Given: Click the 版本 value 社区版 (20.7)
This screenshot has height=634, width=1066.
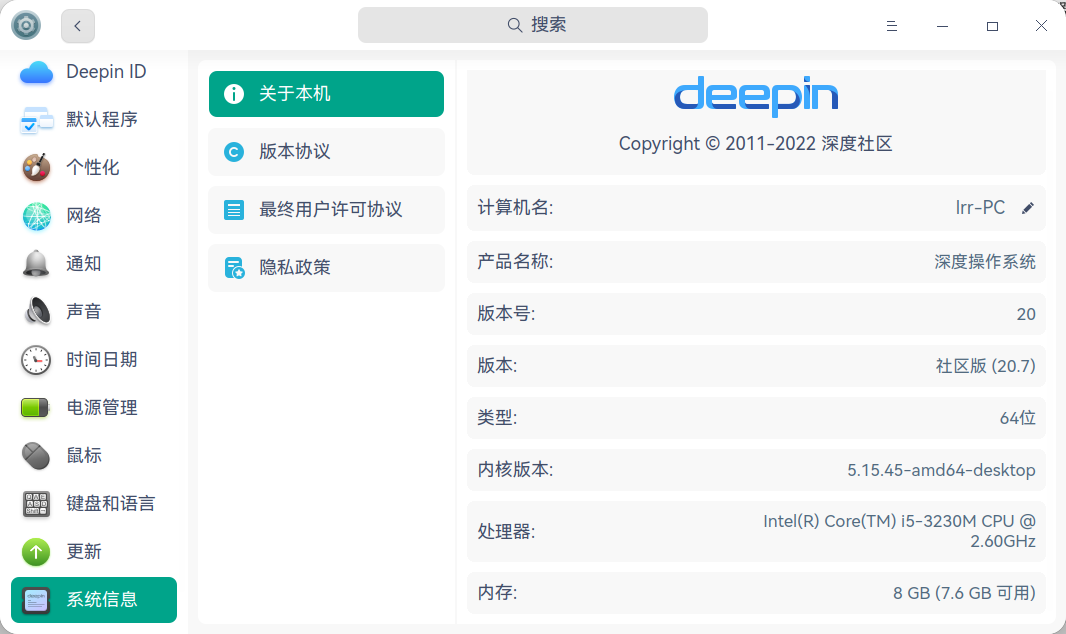Looking at the screenshot, I should [x=985, y=366].
